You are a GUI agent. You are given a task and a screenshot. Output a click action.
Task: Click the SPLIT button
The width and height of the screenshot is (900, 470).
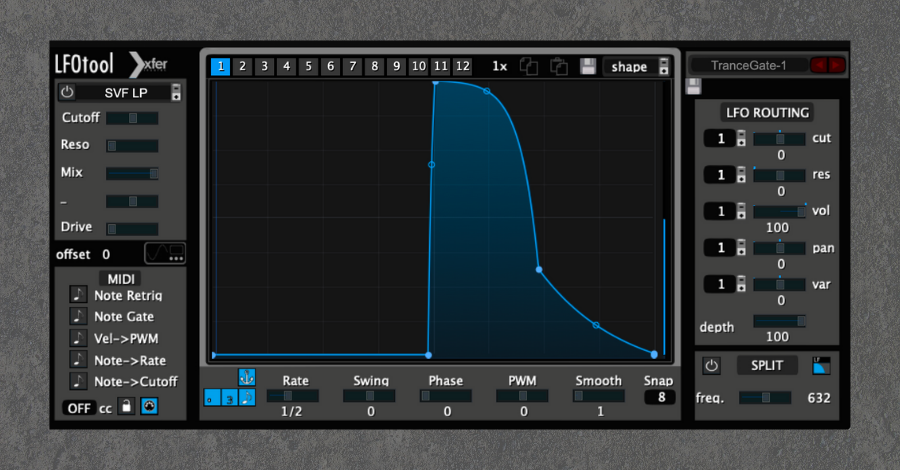767,366
